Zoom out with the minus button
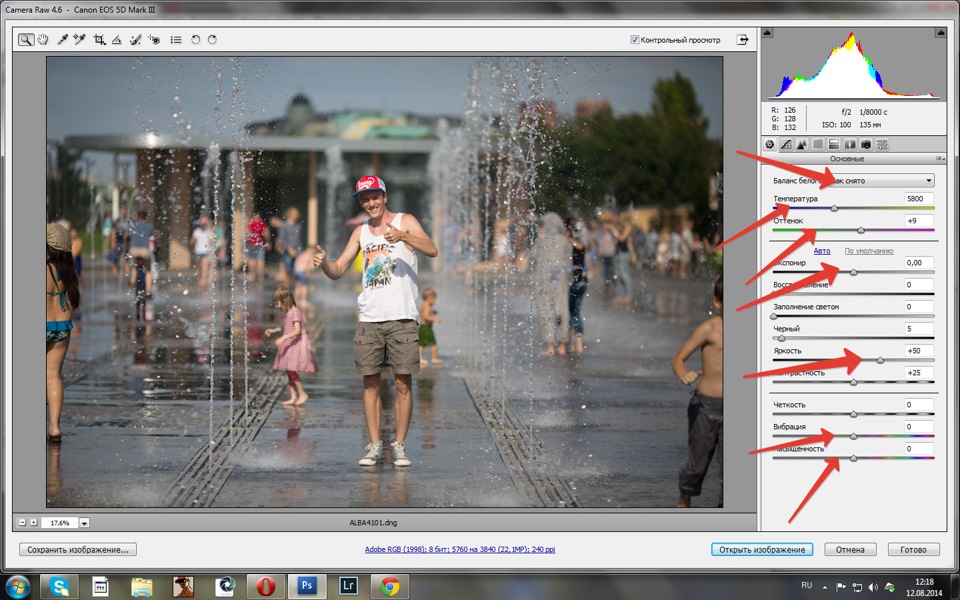 pyautogui.click(x=23, y=522)
